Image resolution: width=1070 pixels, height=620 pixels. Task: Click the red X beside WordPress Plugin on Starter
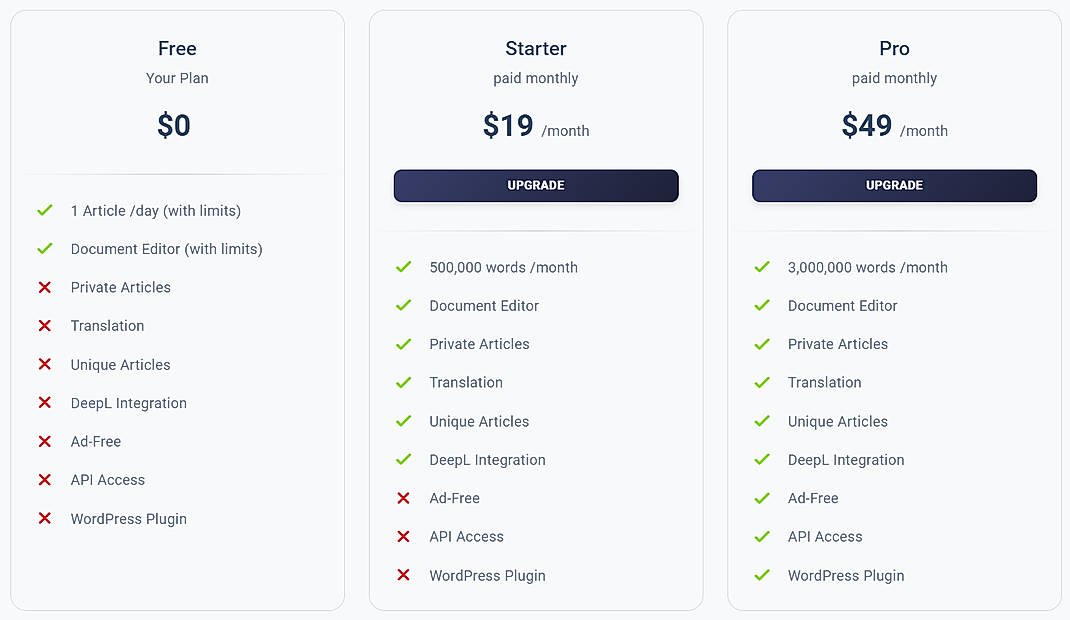pos(403,575)
